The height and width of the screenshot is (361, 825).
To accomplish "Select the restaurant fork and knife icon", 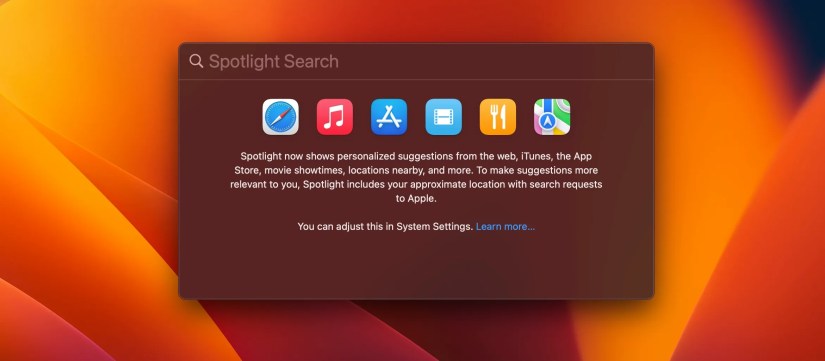I will 498,117.
